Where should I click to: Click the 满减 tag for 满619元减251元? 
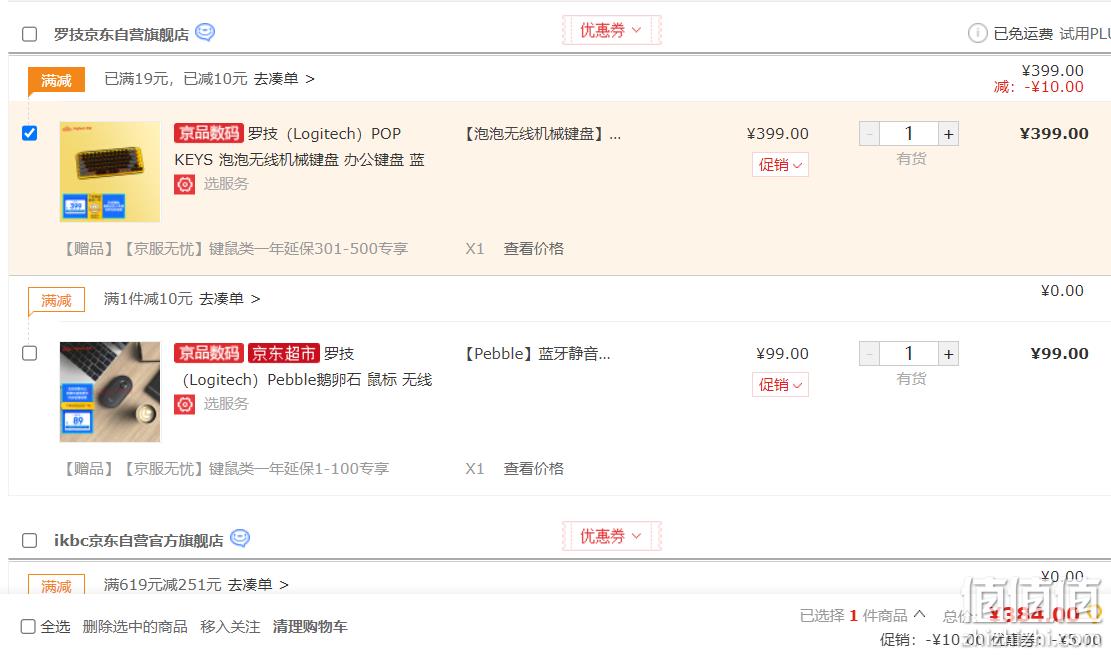[x=56, y=585]
